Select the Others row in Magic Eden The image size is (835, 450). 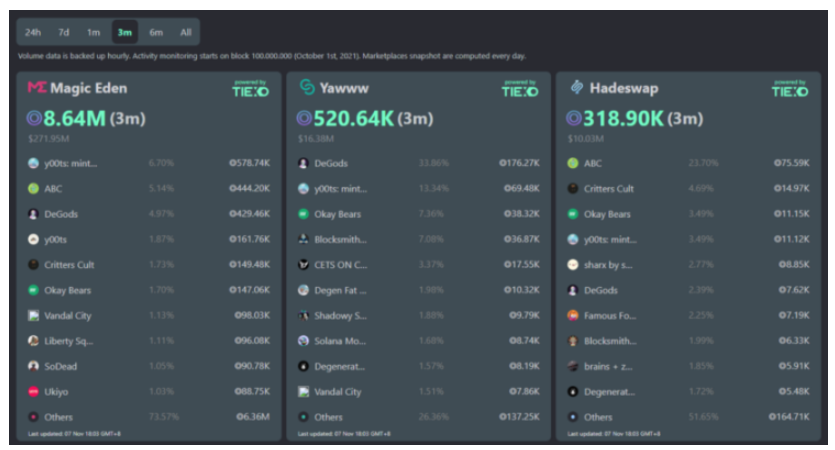coord(149,417)
